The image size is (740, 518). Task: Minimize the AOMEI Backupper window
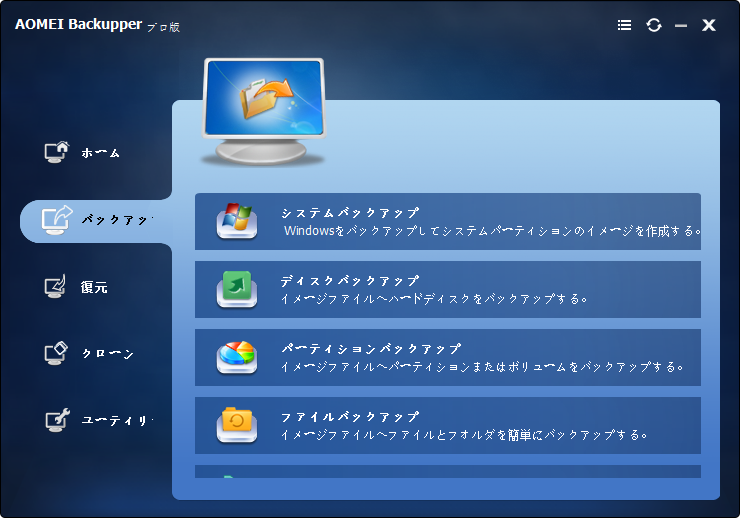coord(681,26)
